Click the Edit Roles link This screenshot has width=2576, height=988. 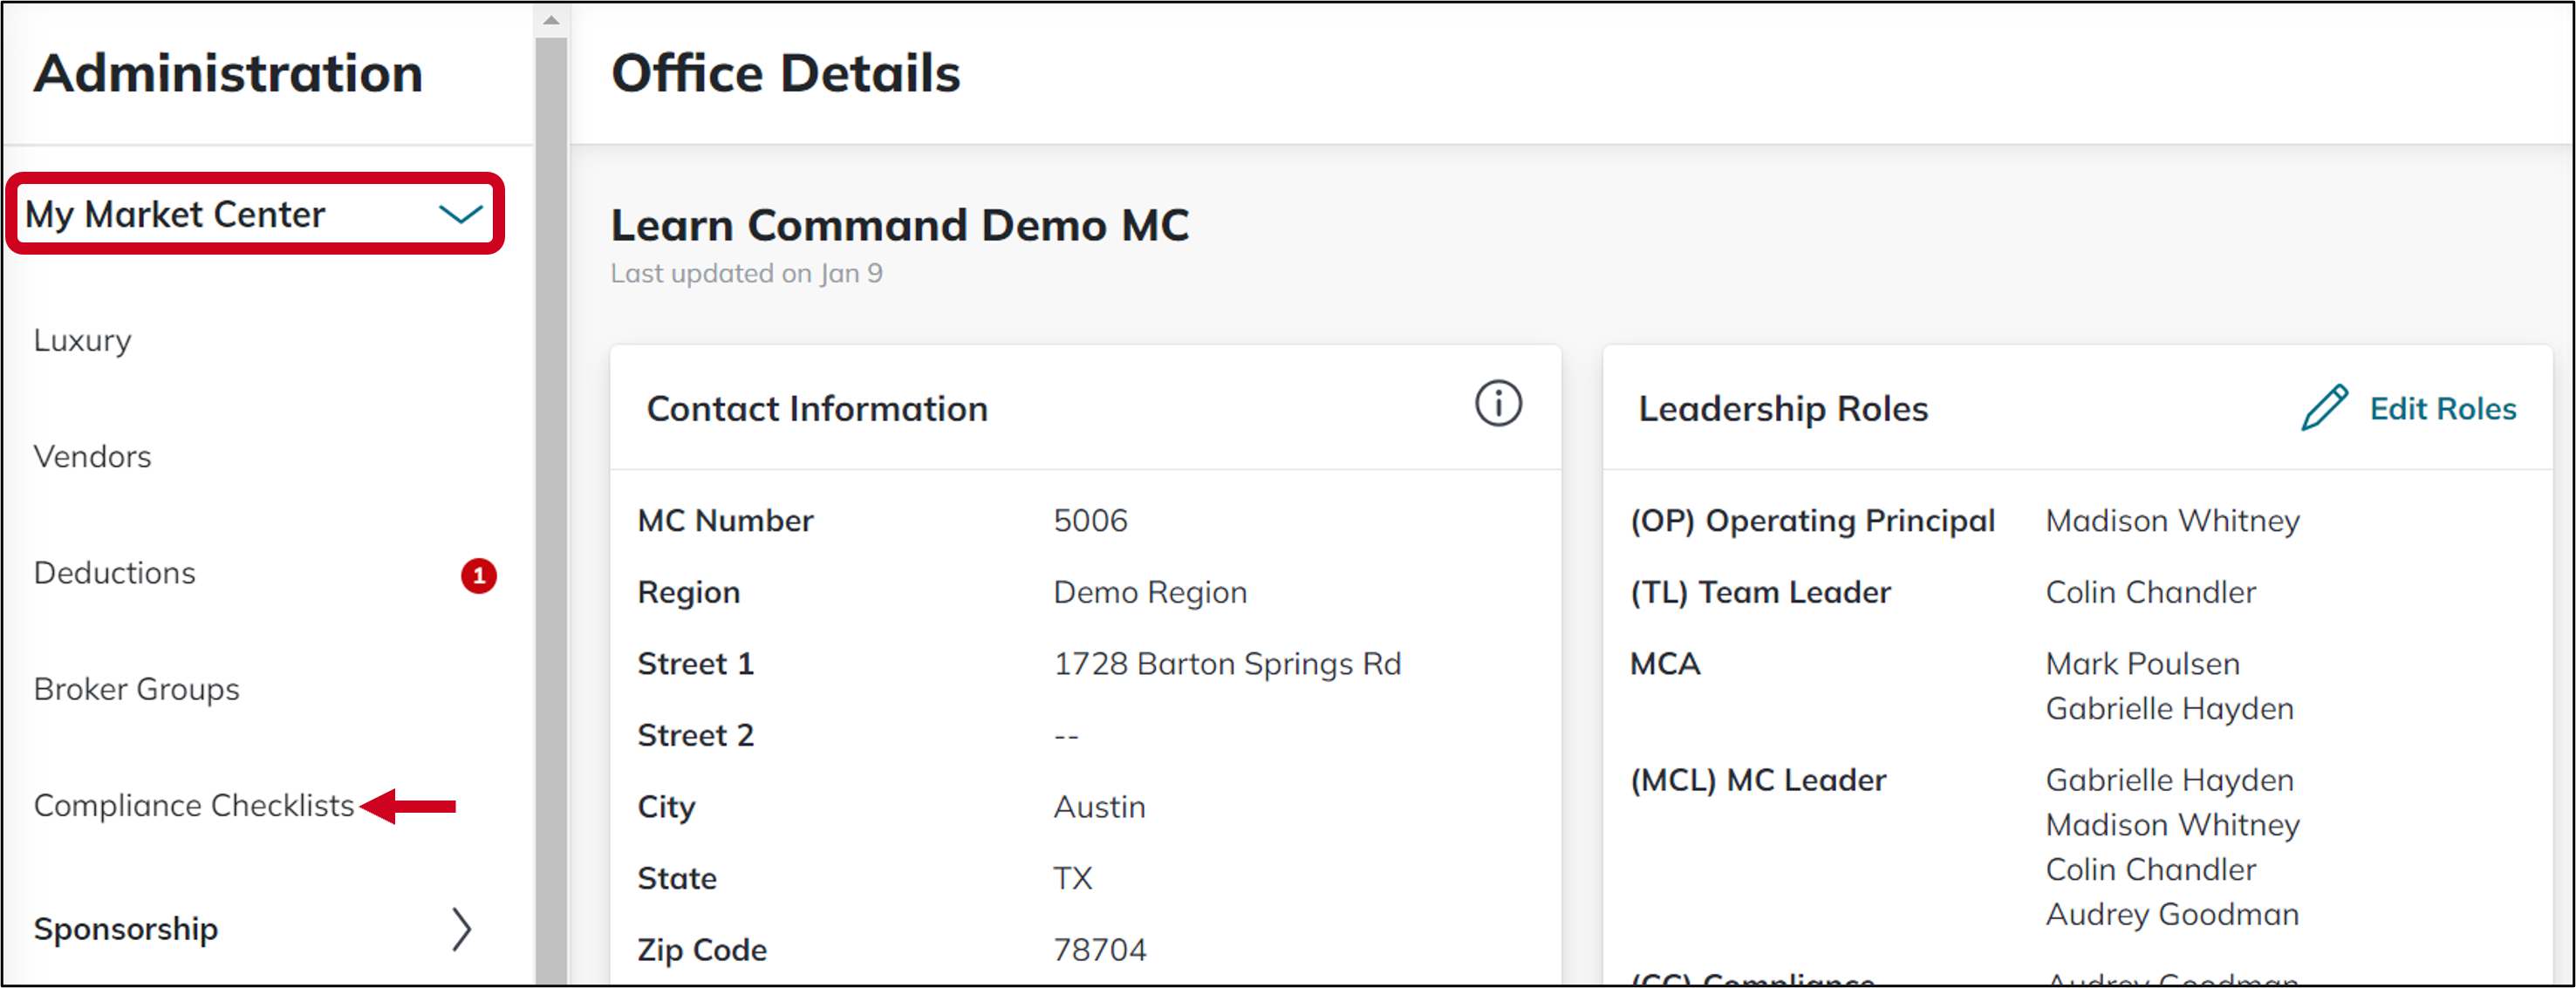(x=2443, y=408)
